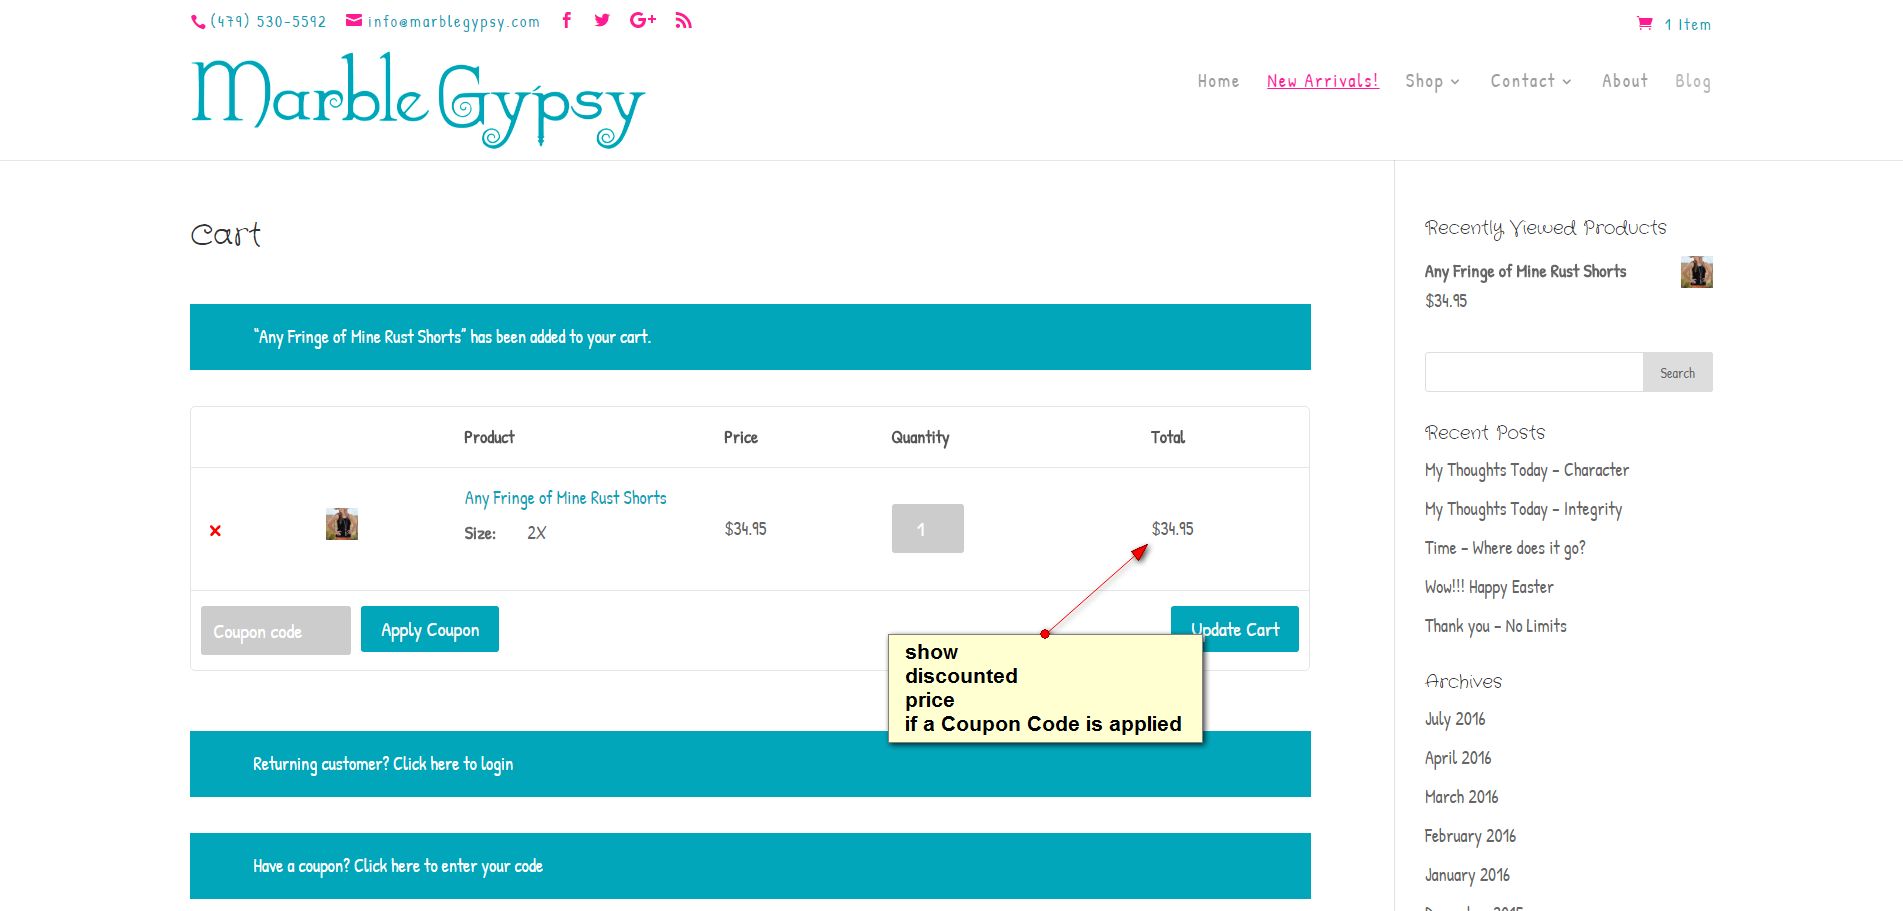Screen dimensions: 1903x911
Task: Click the added to your cart notice
Action: coord(750,337)
